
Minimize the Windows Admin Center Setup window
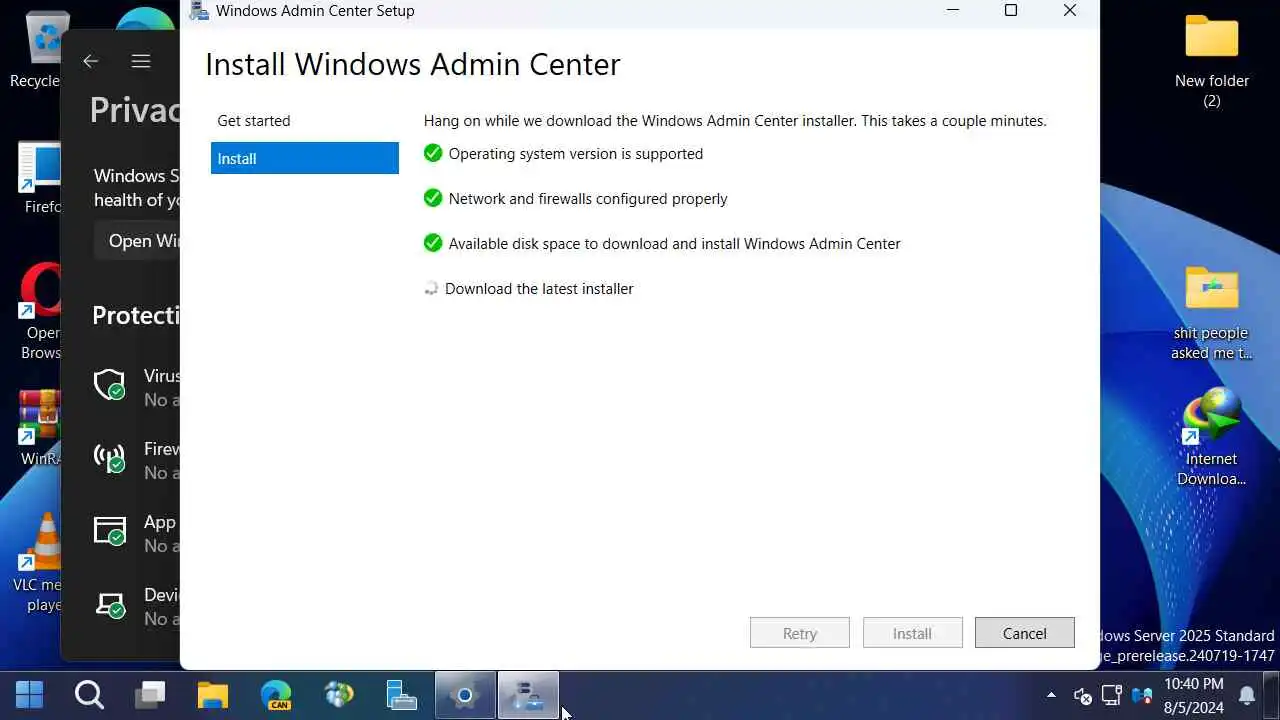click(953, 11)
